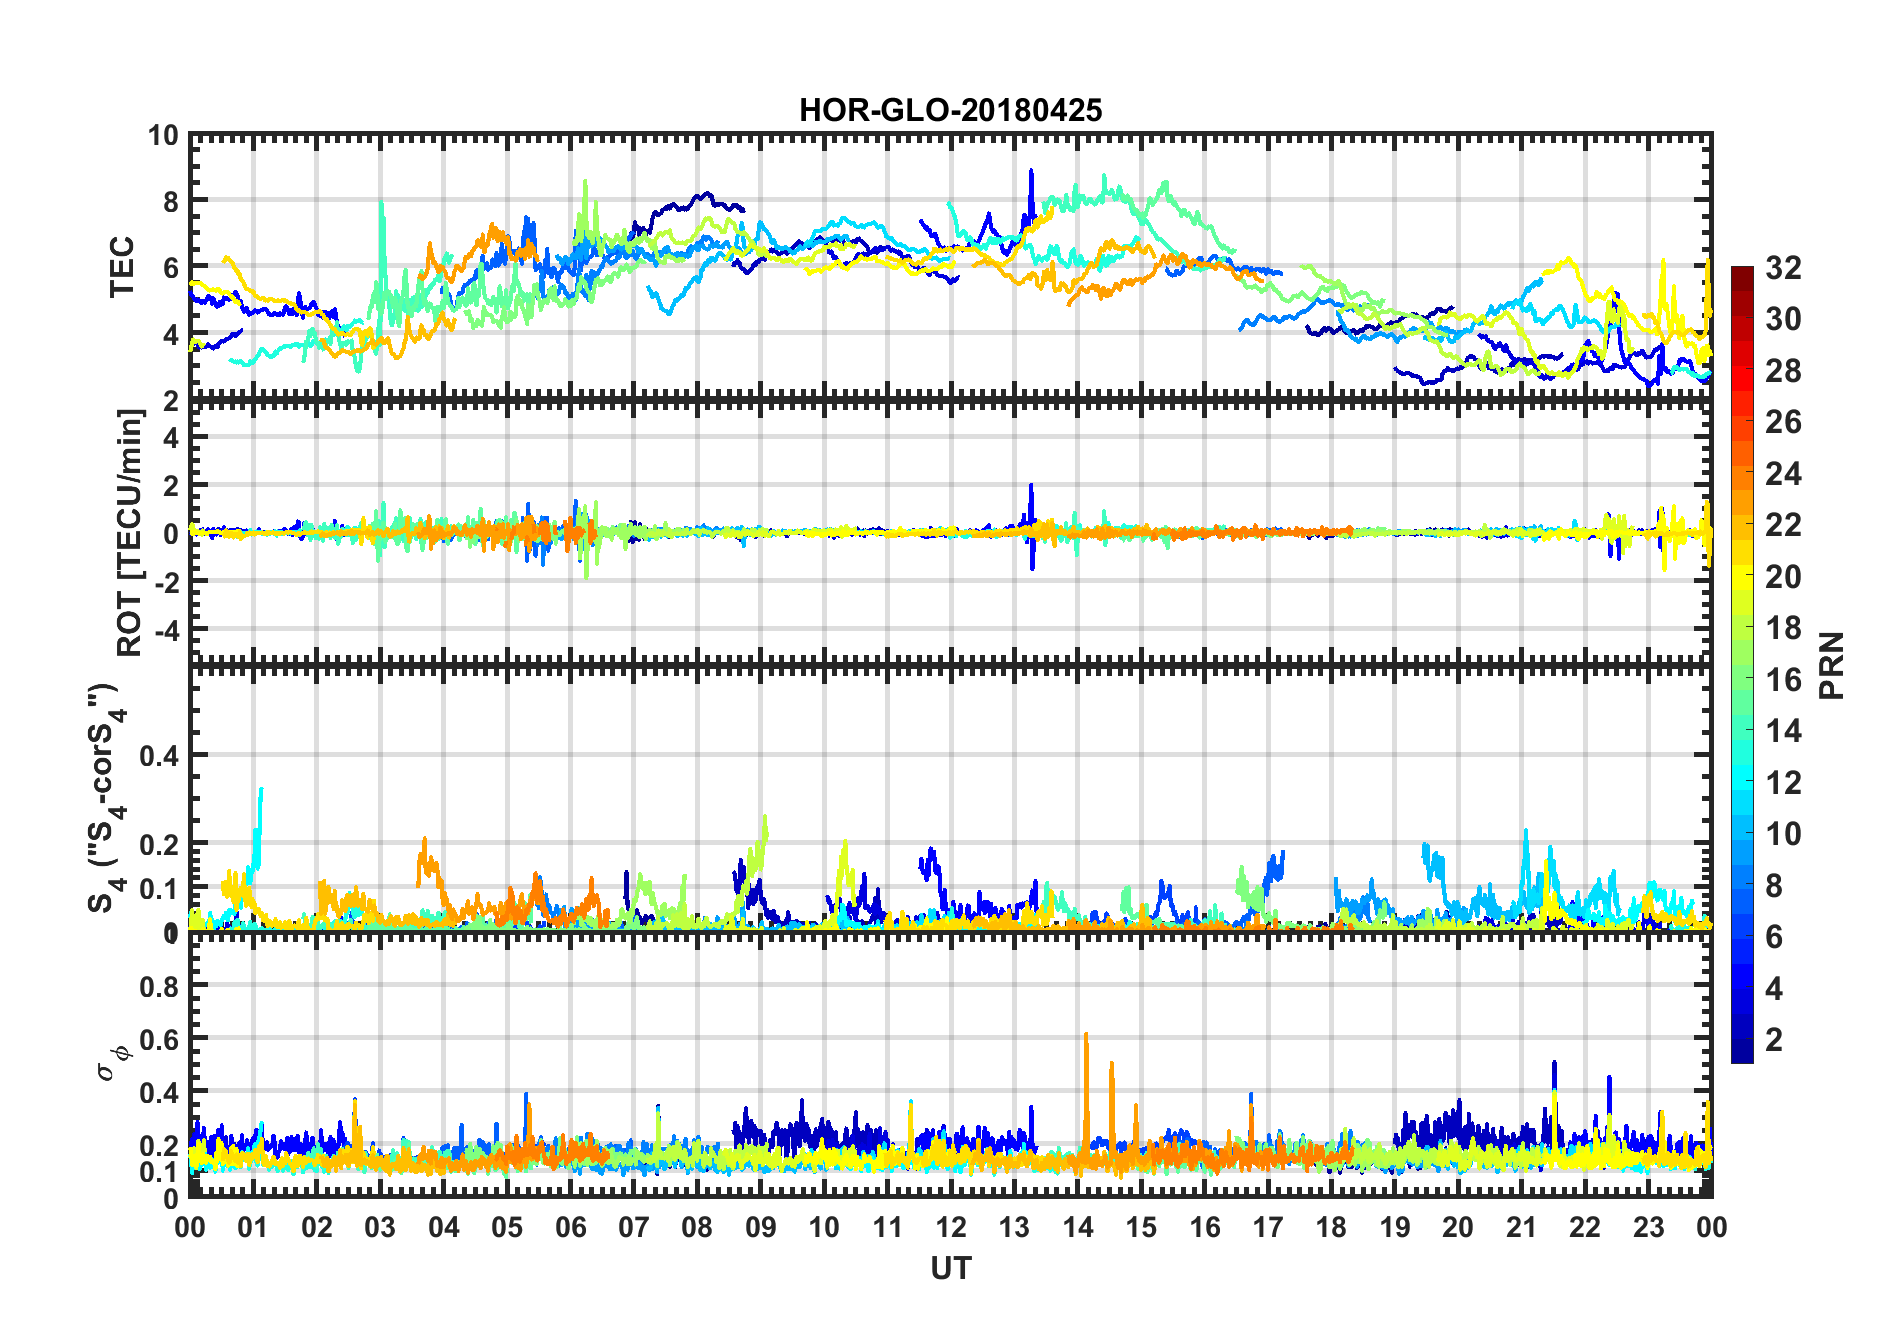
Task: Click the "ROT [TECU/min]" axis label
Action: tap(130, 532)
